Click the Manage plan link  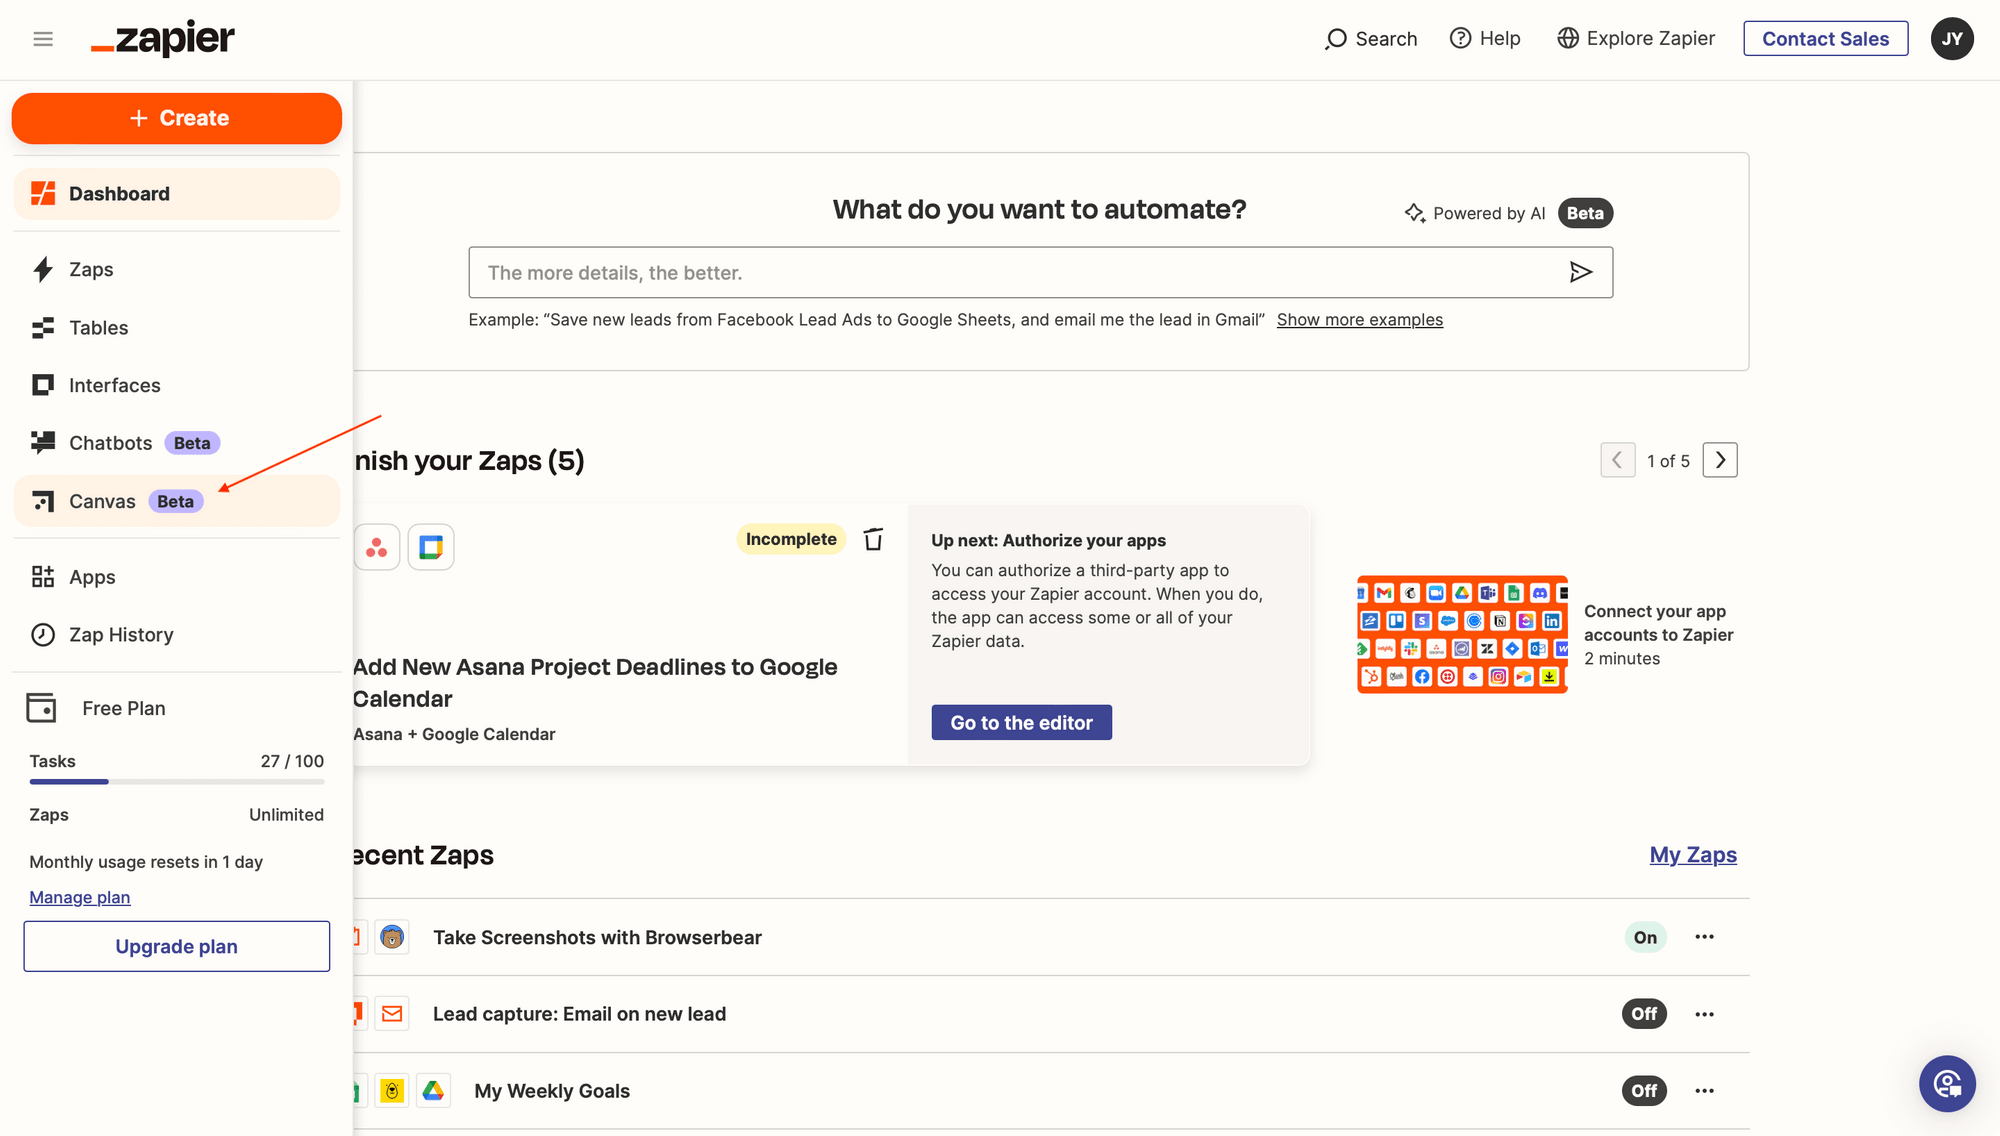click(80, 897)
